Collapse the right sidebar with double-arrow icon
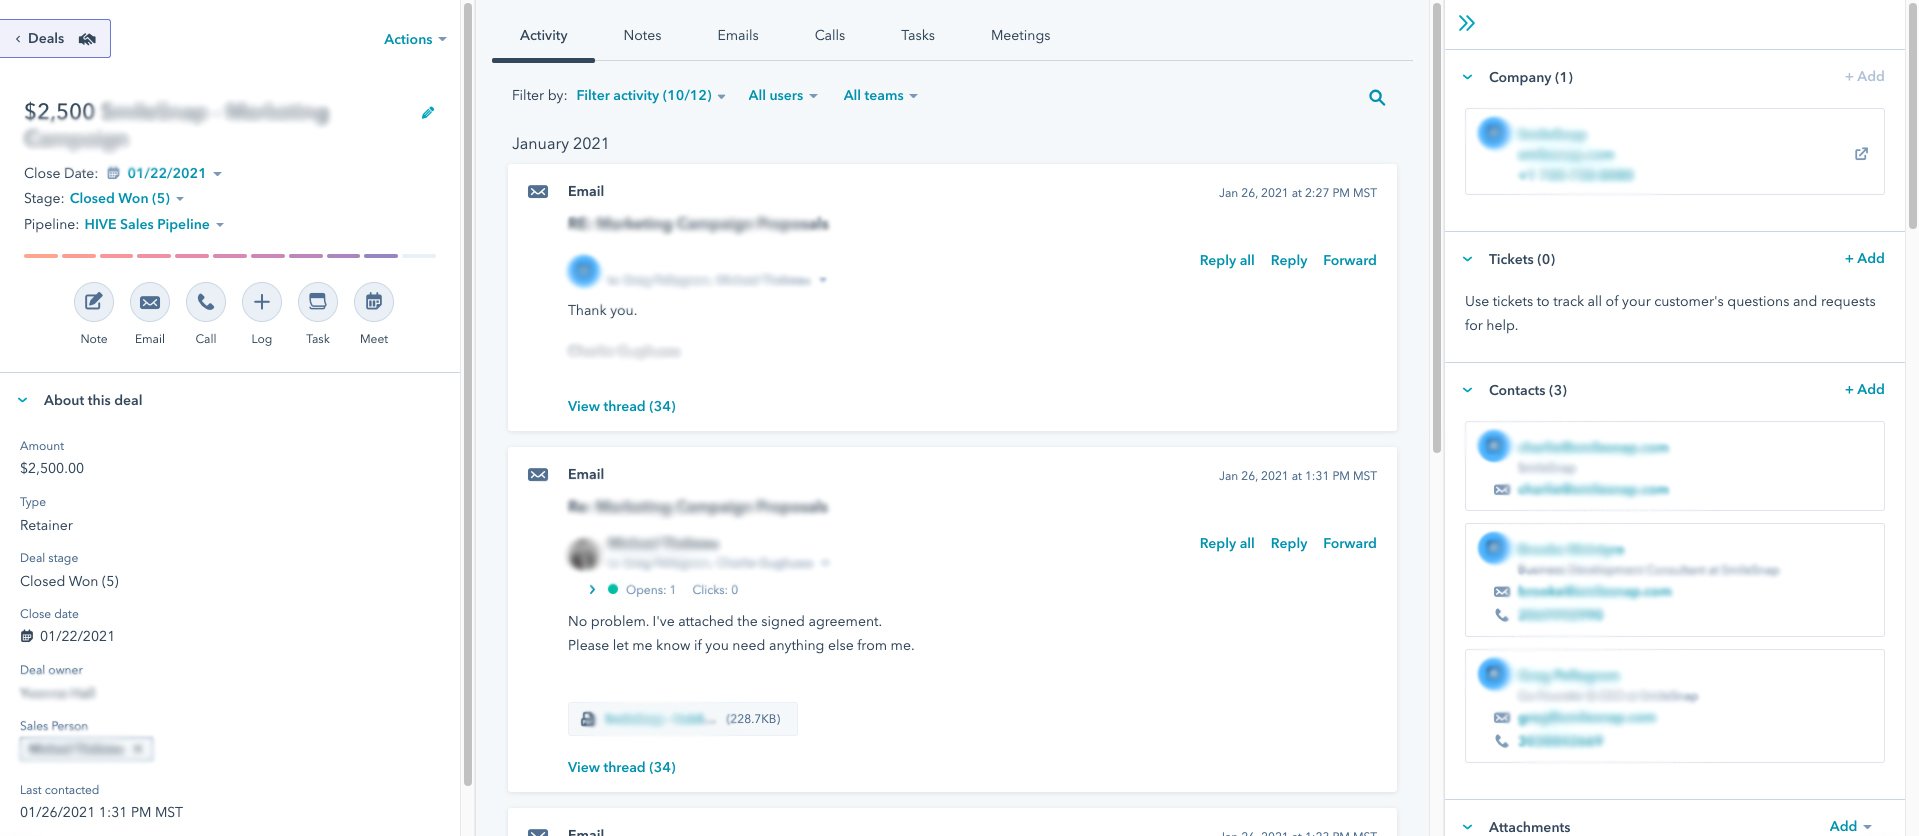 [1467, 23]
